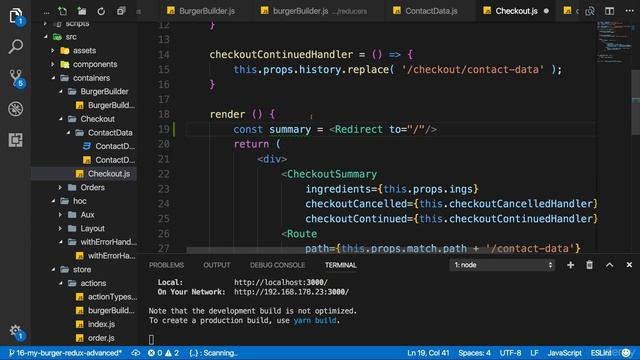Close unsaved Checkout.js tab via dot
This screenshot has width=640, height=360.
[x=546, y=11]
